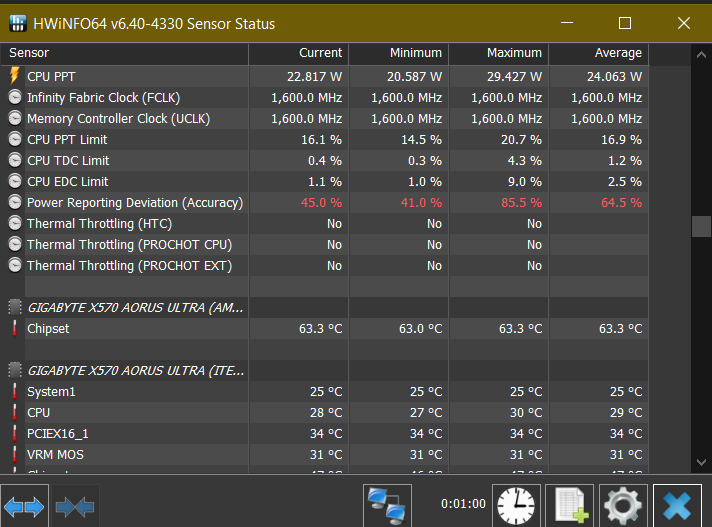Image resolution: width=712 pixels, height=527 pixels.
Task: Select the CPU PPT Limit label
Action: coord(67,140)
